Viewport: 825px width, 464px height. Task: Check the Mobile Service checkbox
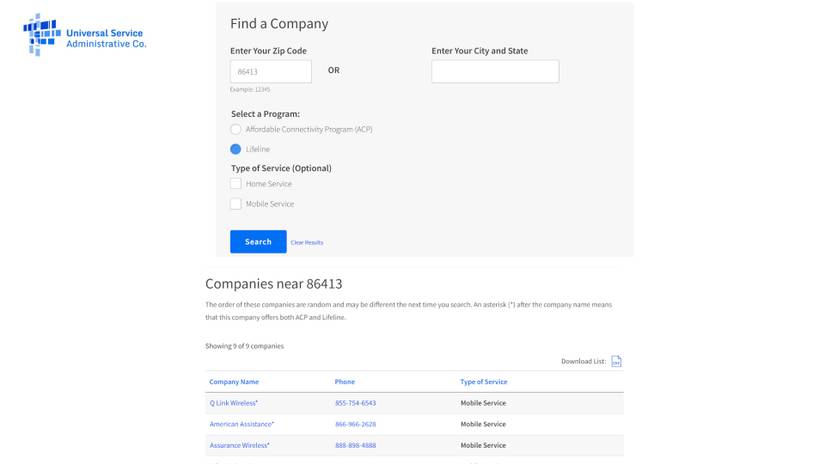[x=236, y=204]
